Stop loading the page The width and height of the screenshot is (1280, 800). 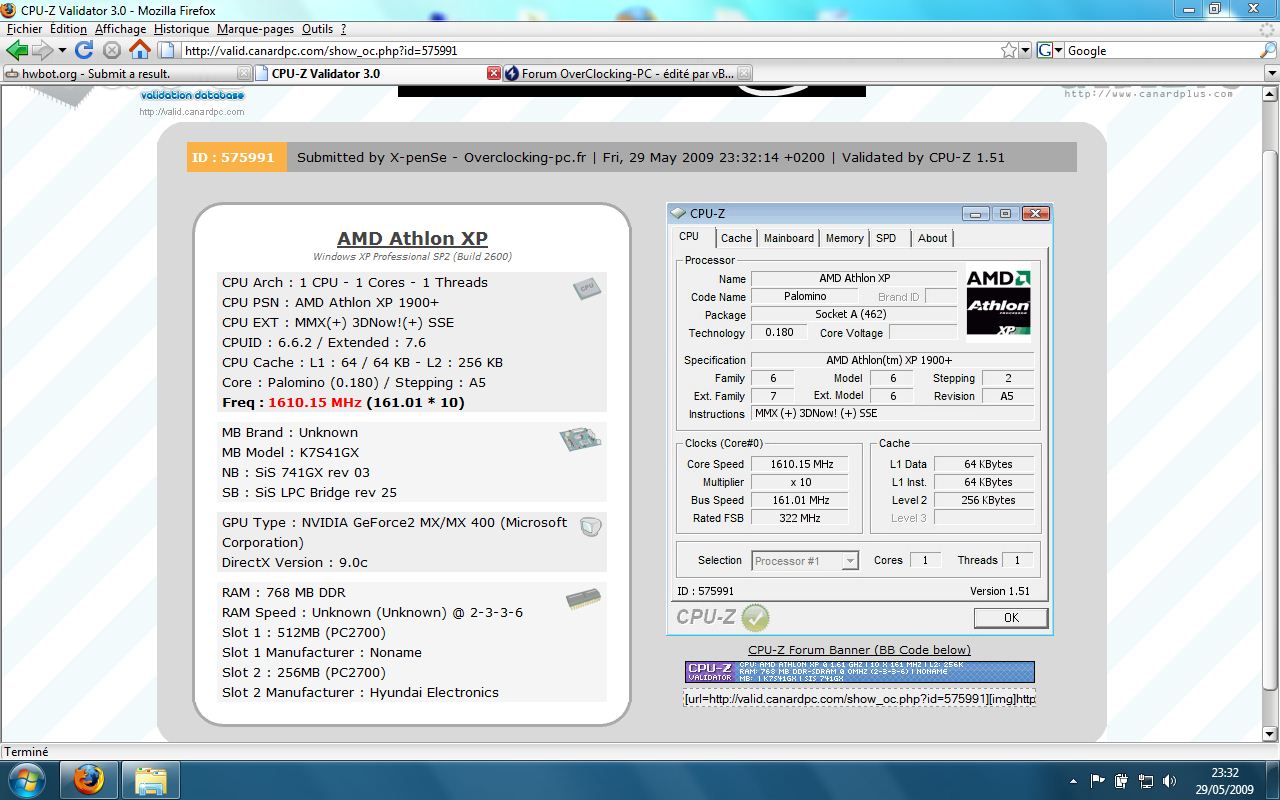pyautogui.click(x=112, y=50)
